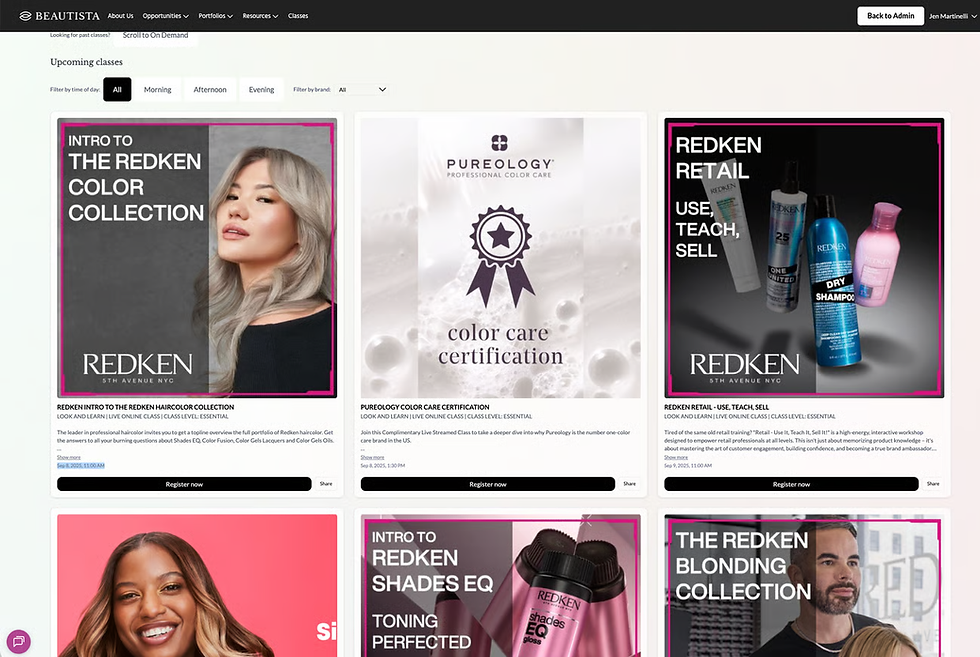Viewport: 980px width, 657px height.
Task: Select the All time-of-day filter
Action: 117,89
